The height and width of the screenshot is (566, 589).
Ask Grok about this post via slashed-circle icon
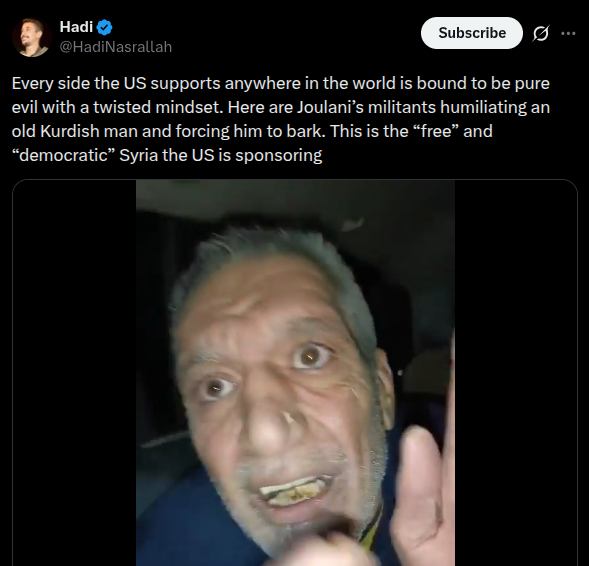541,33
